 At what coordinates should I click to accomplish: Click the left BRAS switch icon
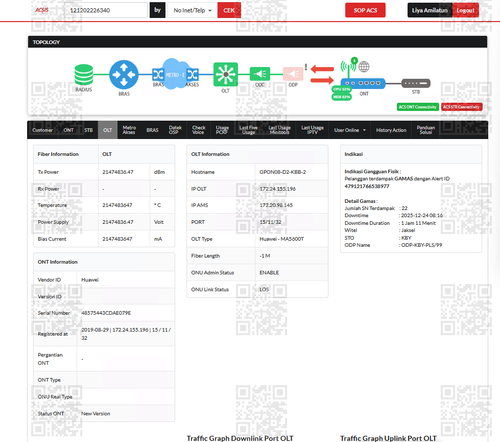pyautogui.click(x=158, y=75)
